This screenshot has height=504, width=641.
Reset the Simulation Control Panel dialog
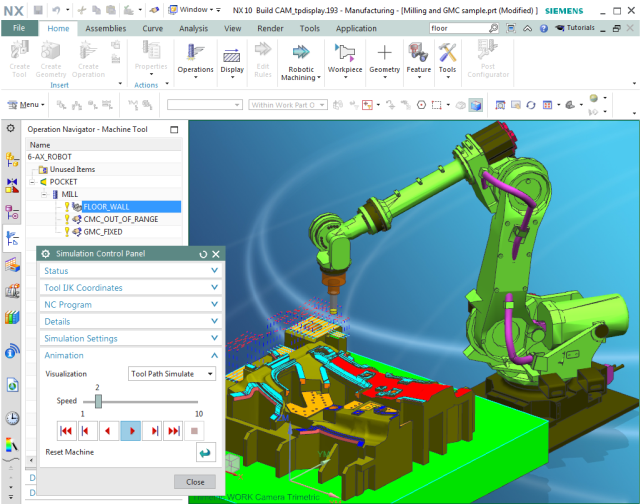coord(203,254)
